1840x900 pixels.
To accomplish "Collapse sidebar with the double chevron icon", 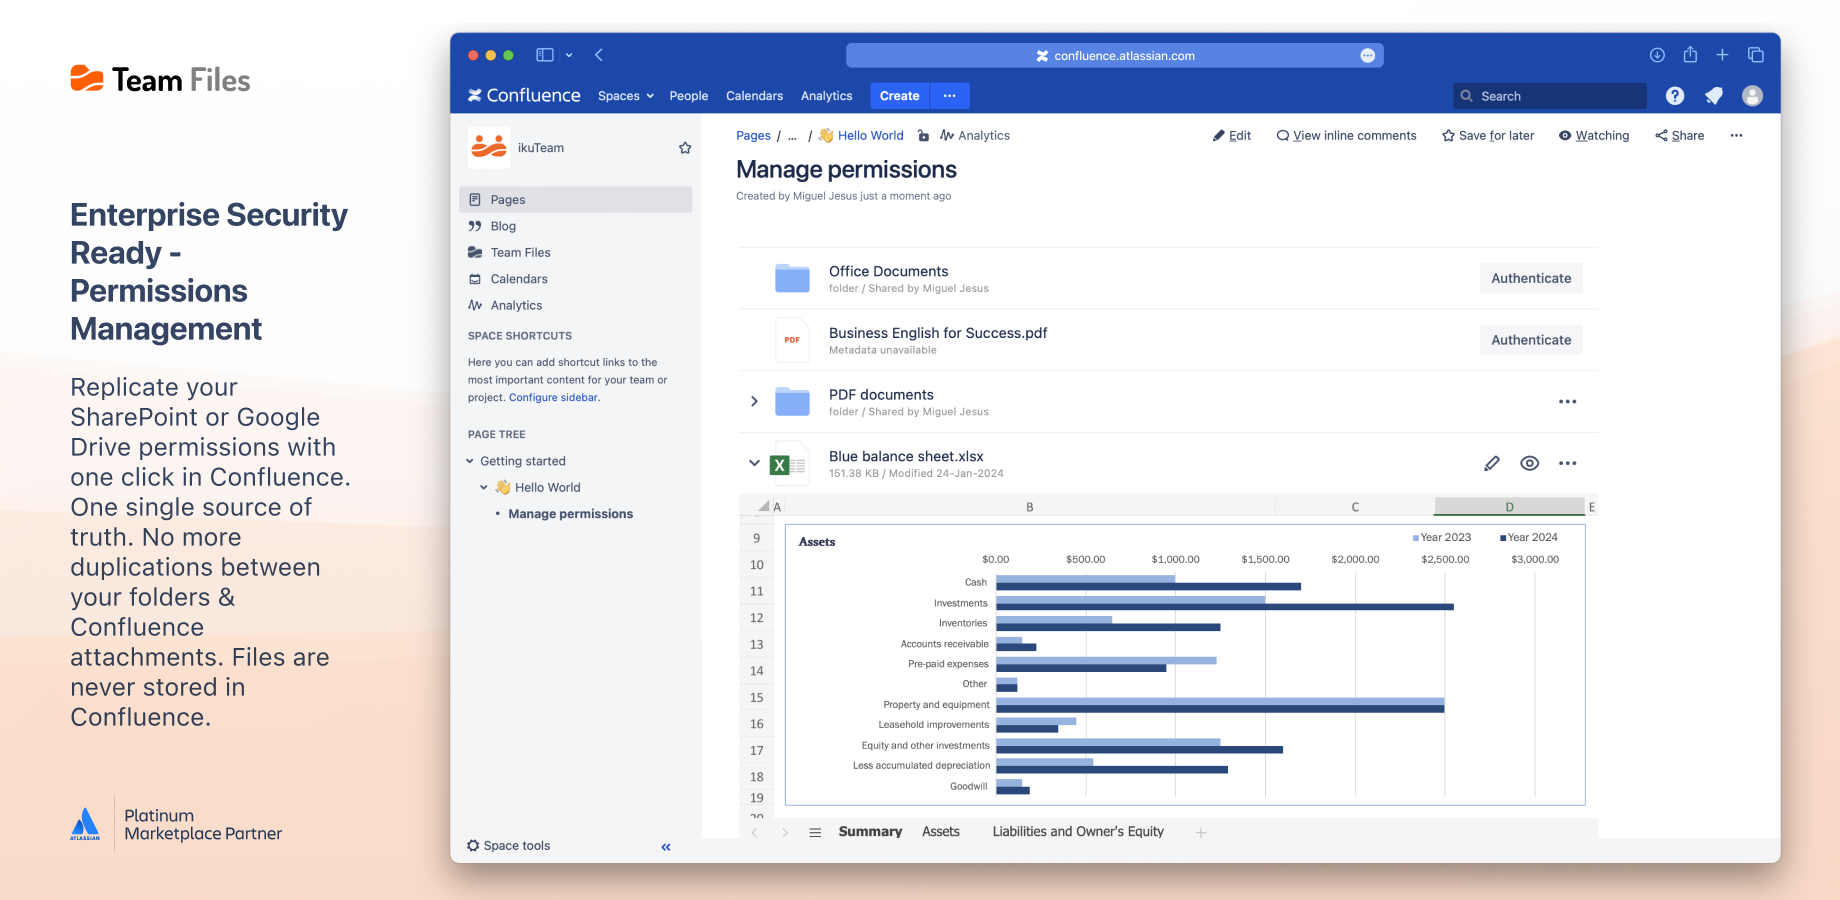I will click(666, 847).
